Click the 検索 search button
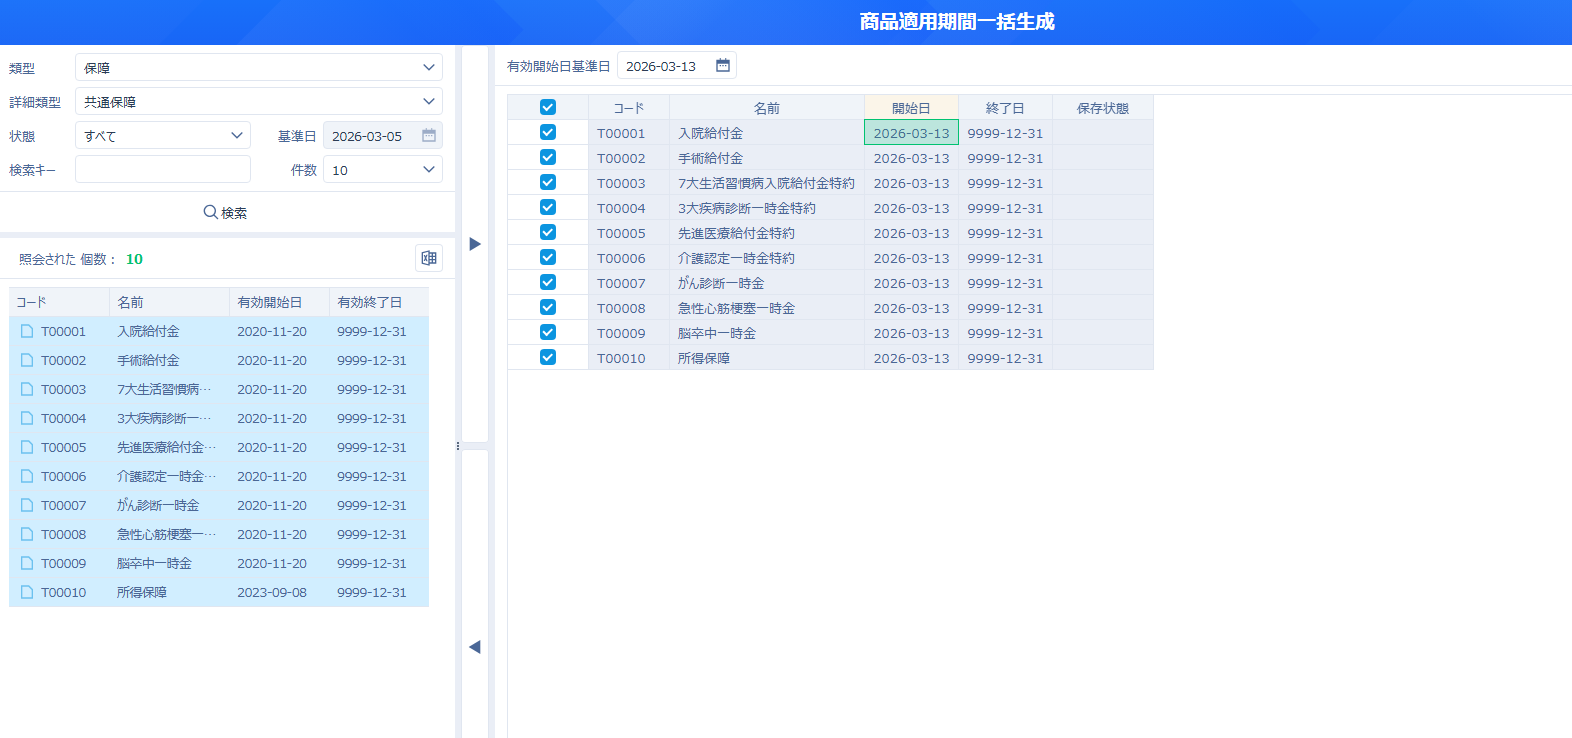This screenshot has width=1572, height=738. tap(226, 212)
